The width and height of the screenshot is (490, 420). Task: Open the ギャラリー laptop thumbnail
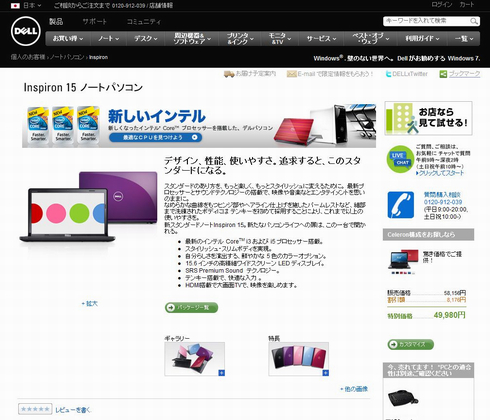click(195, 359)
